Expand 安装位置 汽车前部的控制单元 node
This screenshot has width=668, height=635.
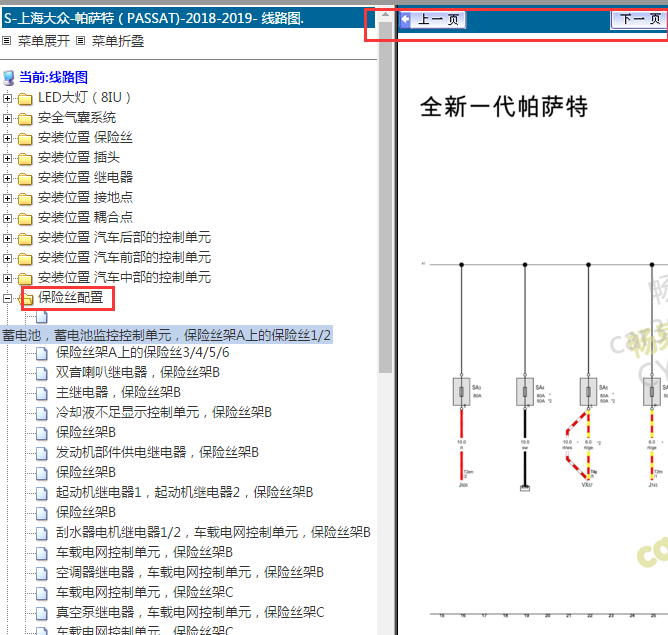(7, 259)
